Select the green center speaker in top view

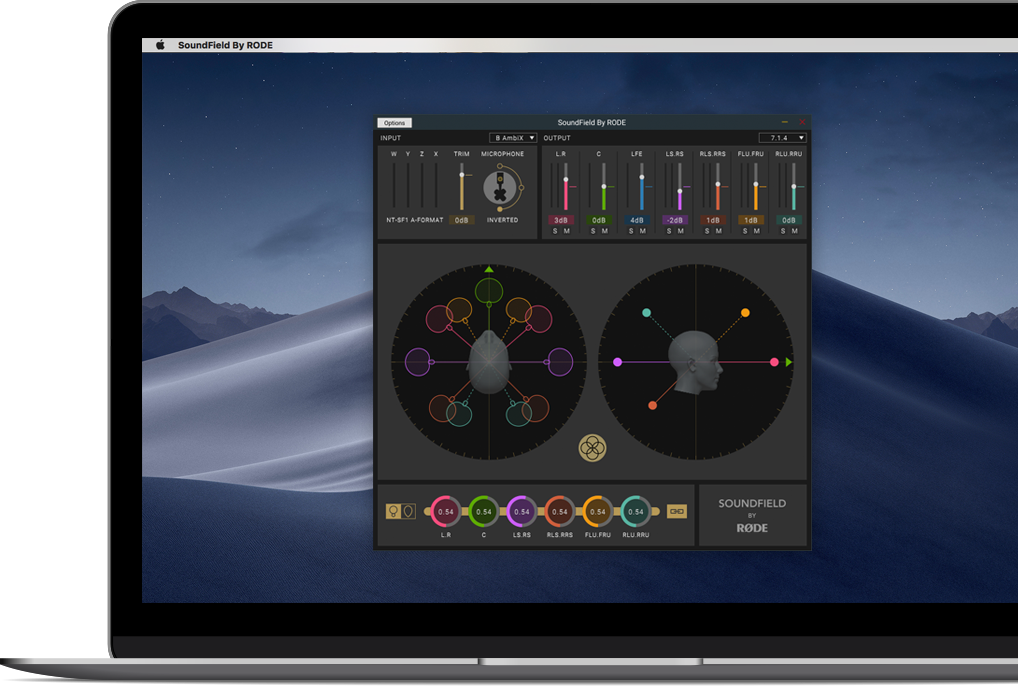(x=489, y=291)
